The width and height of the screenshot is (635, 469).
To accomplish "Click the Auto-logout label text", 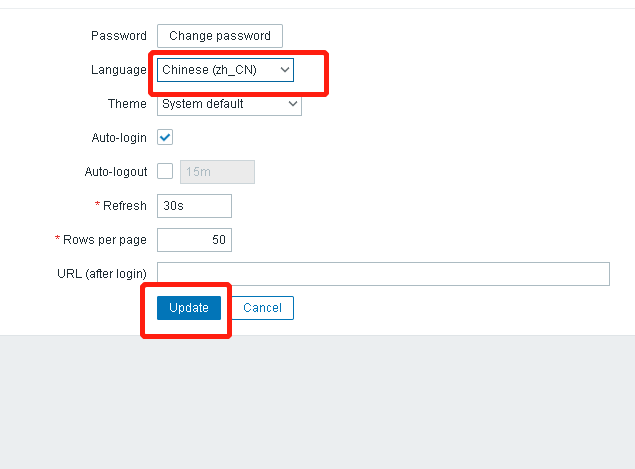I will tap(116, 172).
